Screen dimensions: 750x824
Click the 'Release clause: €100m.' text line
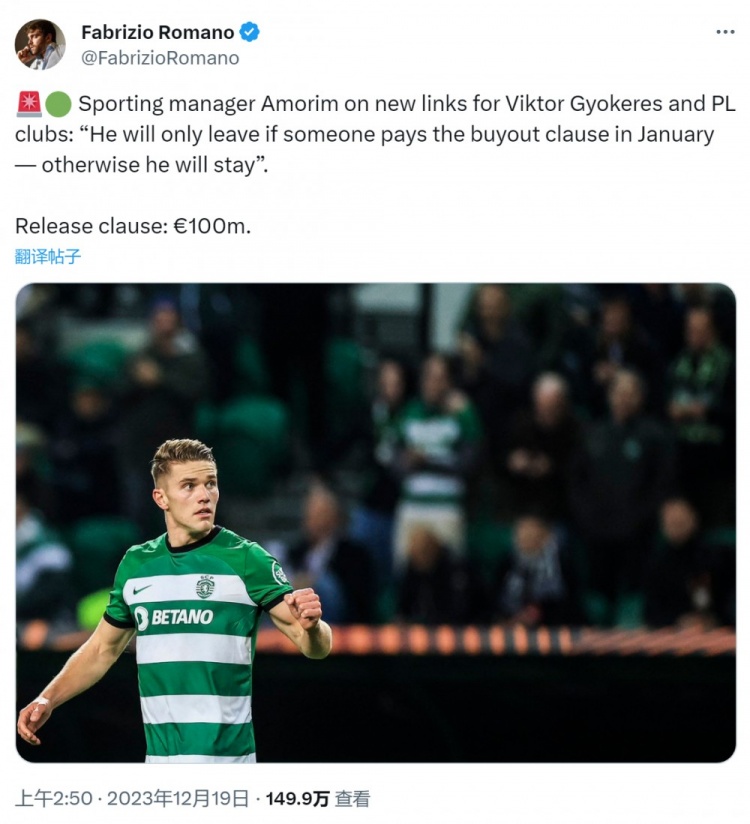133,225
